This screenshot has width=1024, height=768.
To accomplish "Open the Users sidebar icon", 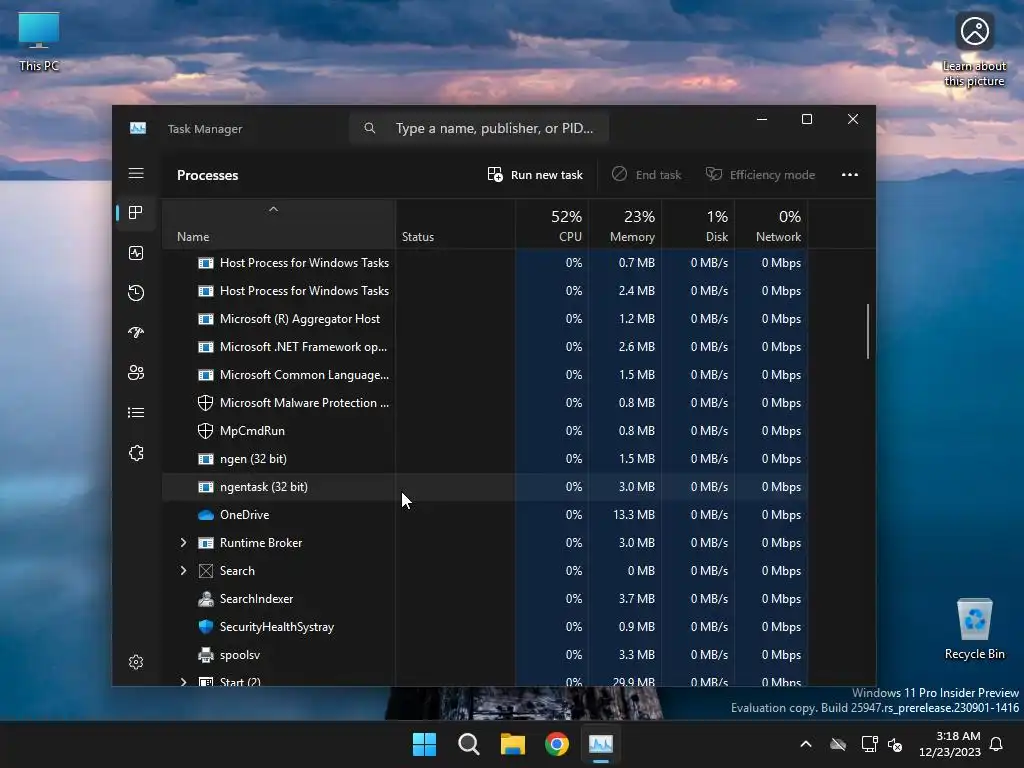I will tap(136, 372).
